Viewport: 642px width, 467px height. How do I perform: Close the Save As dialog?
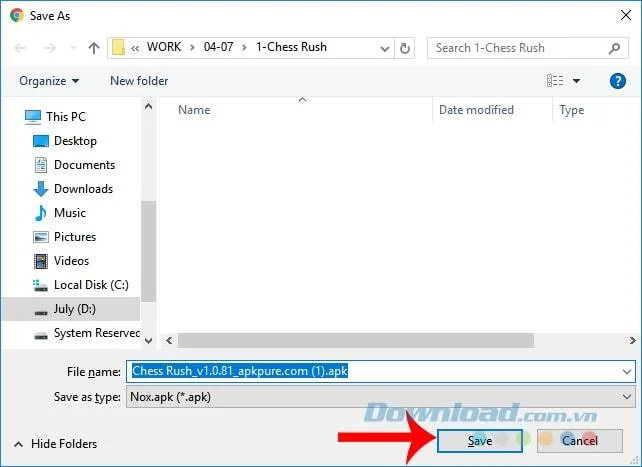[626, 16]
